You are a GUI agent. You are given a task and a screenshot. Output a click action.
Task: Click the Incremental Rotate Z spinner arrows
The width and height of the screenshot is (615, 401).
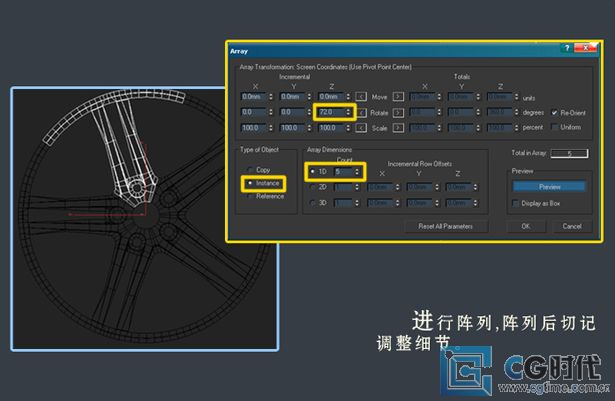click(349, 113)
